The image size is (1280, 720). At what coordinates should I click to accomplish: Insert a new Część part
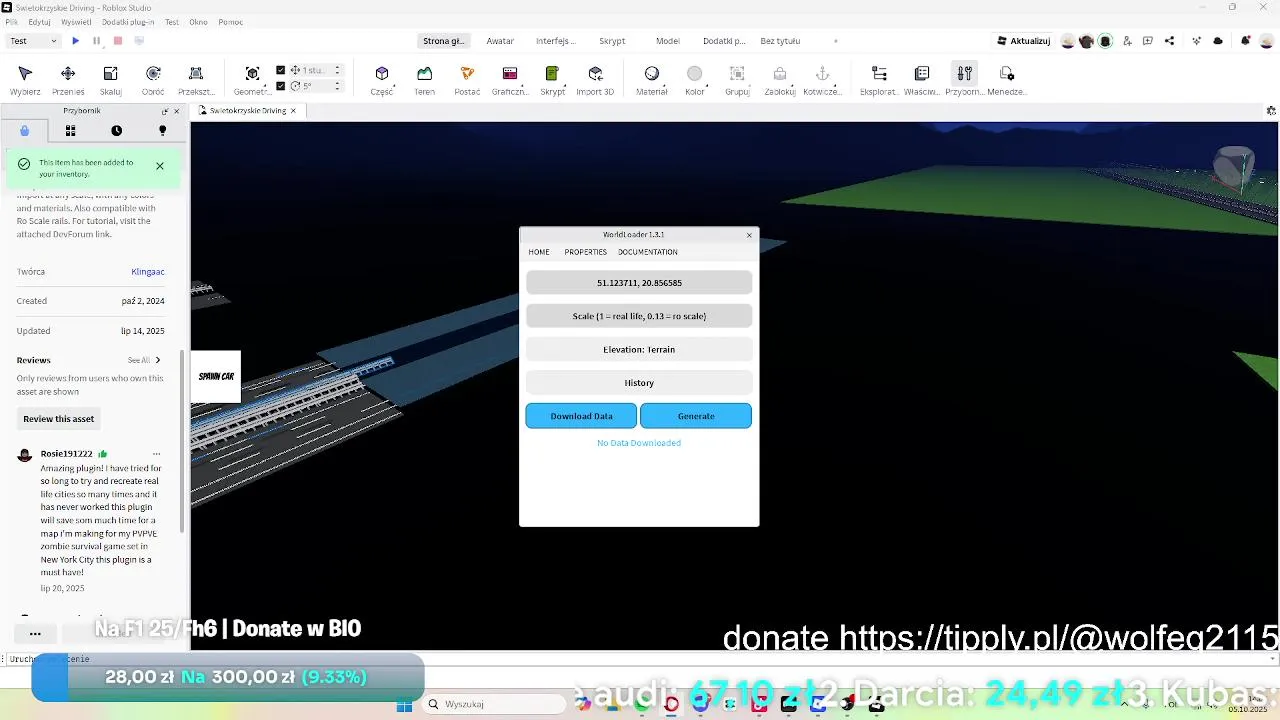[x=382, y=80]
